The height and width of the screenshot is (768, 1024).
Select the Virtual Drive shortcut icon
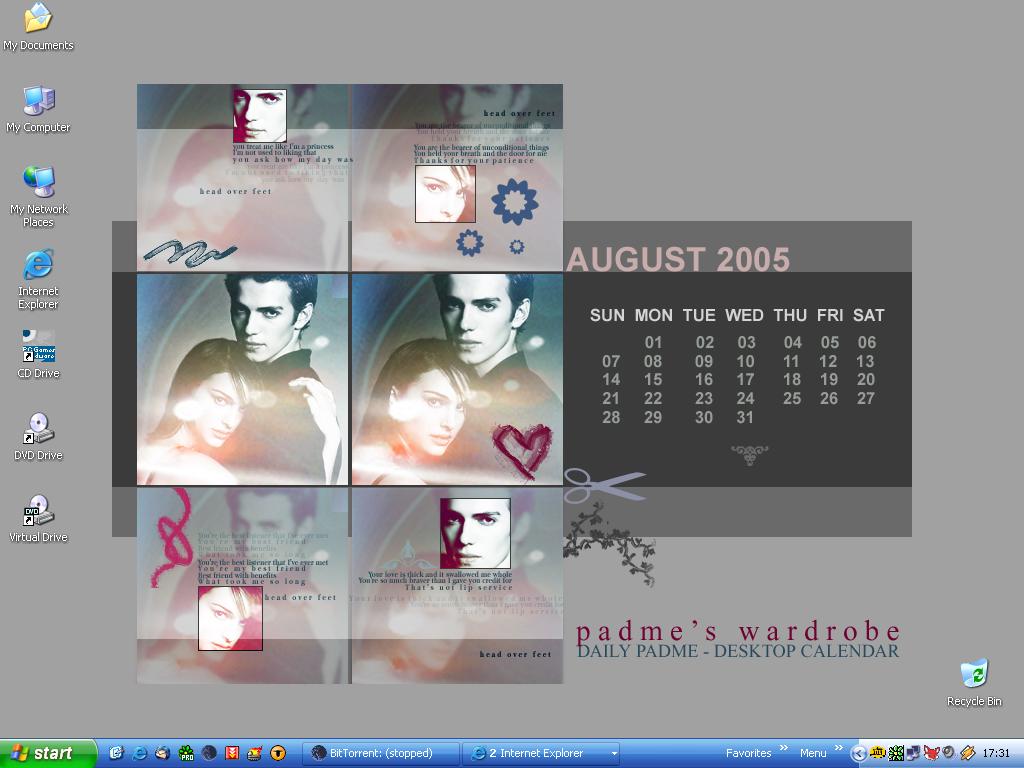click(x=38, y=512)
